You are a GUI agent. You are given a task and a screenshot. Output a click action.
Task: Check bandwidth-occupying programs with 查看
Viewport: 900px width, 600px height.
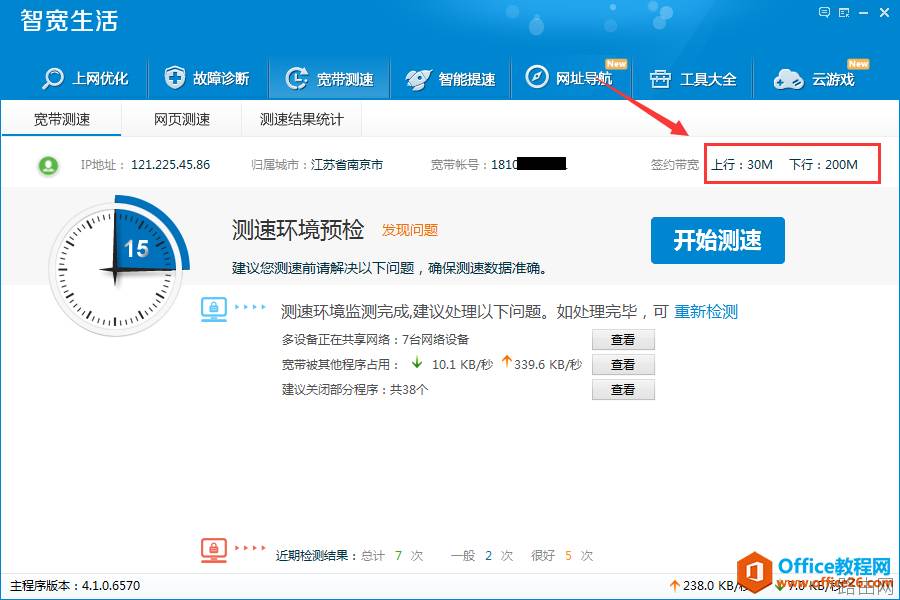pos(623,364)
